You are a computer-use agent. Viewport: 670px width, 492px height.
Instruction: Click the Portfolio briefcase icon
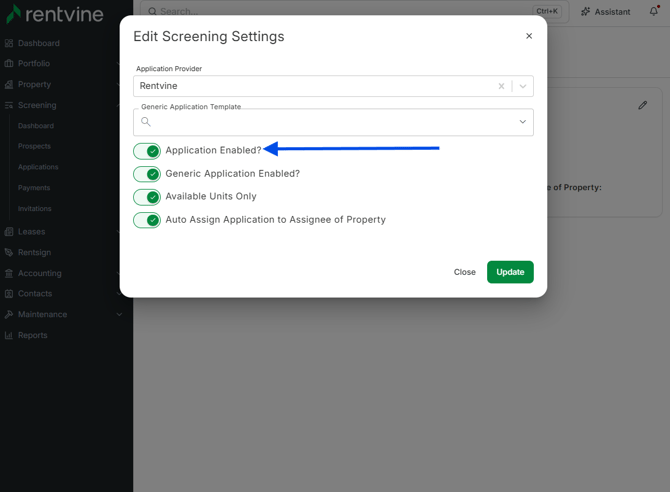click(9, 63)
